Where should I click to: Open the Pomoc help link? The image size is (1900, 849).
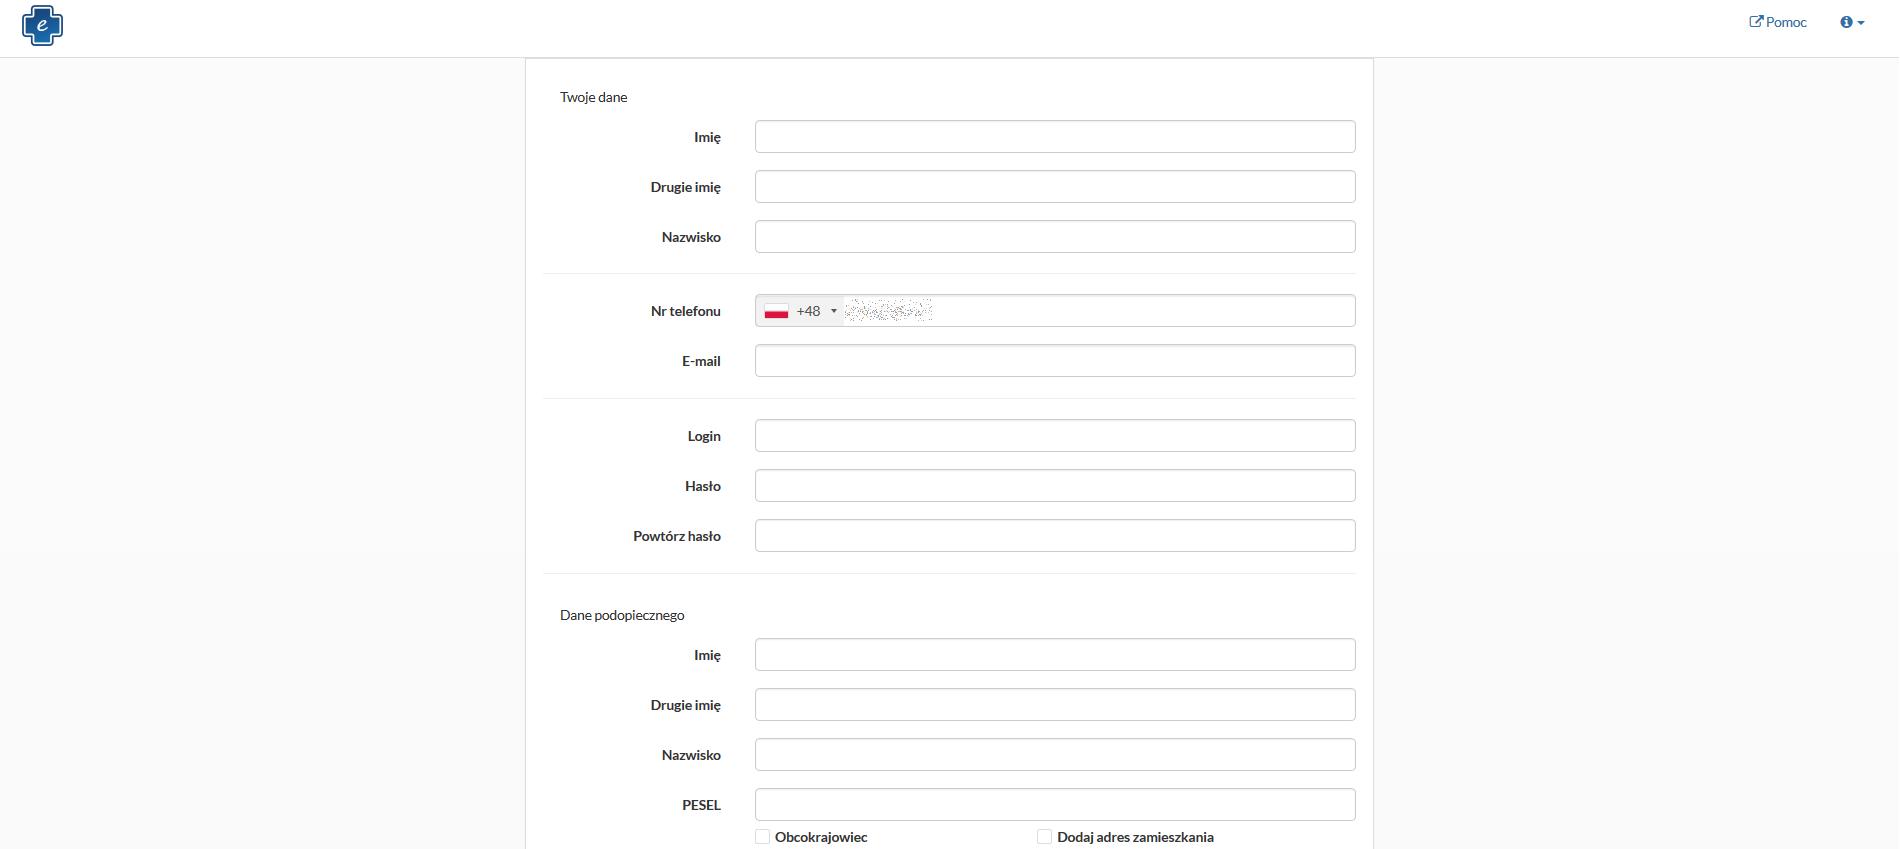(1785, 22)
